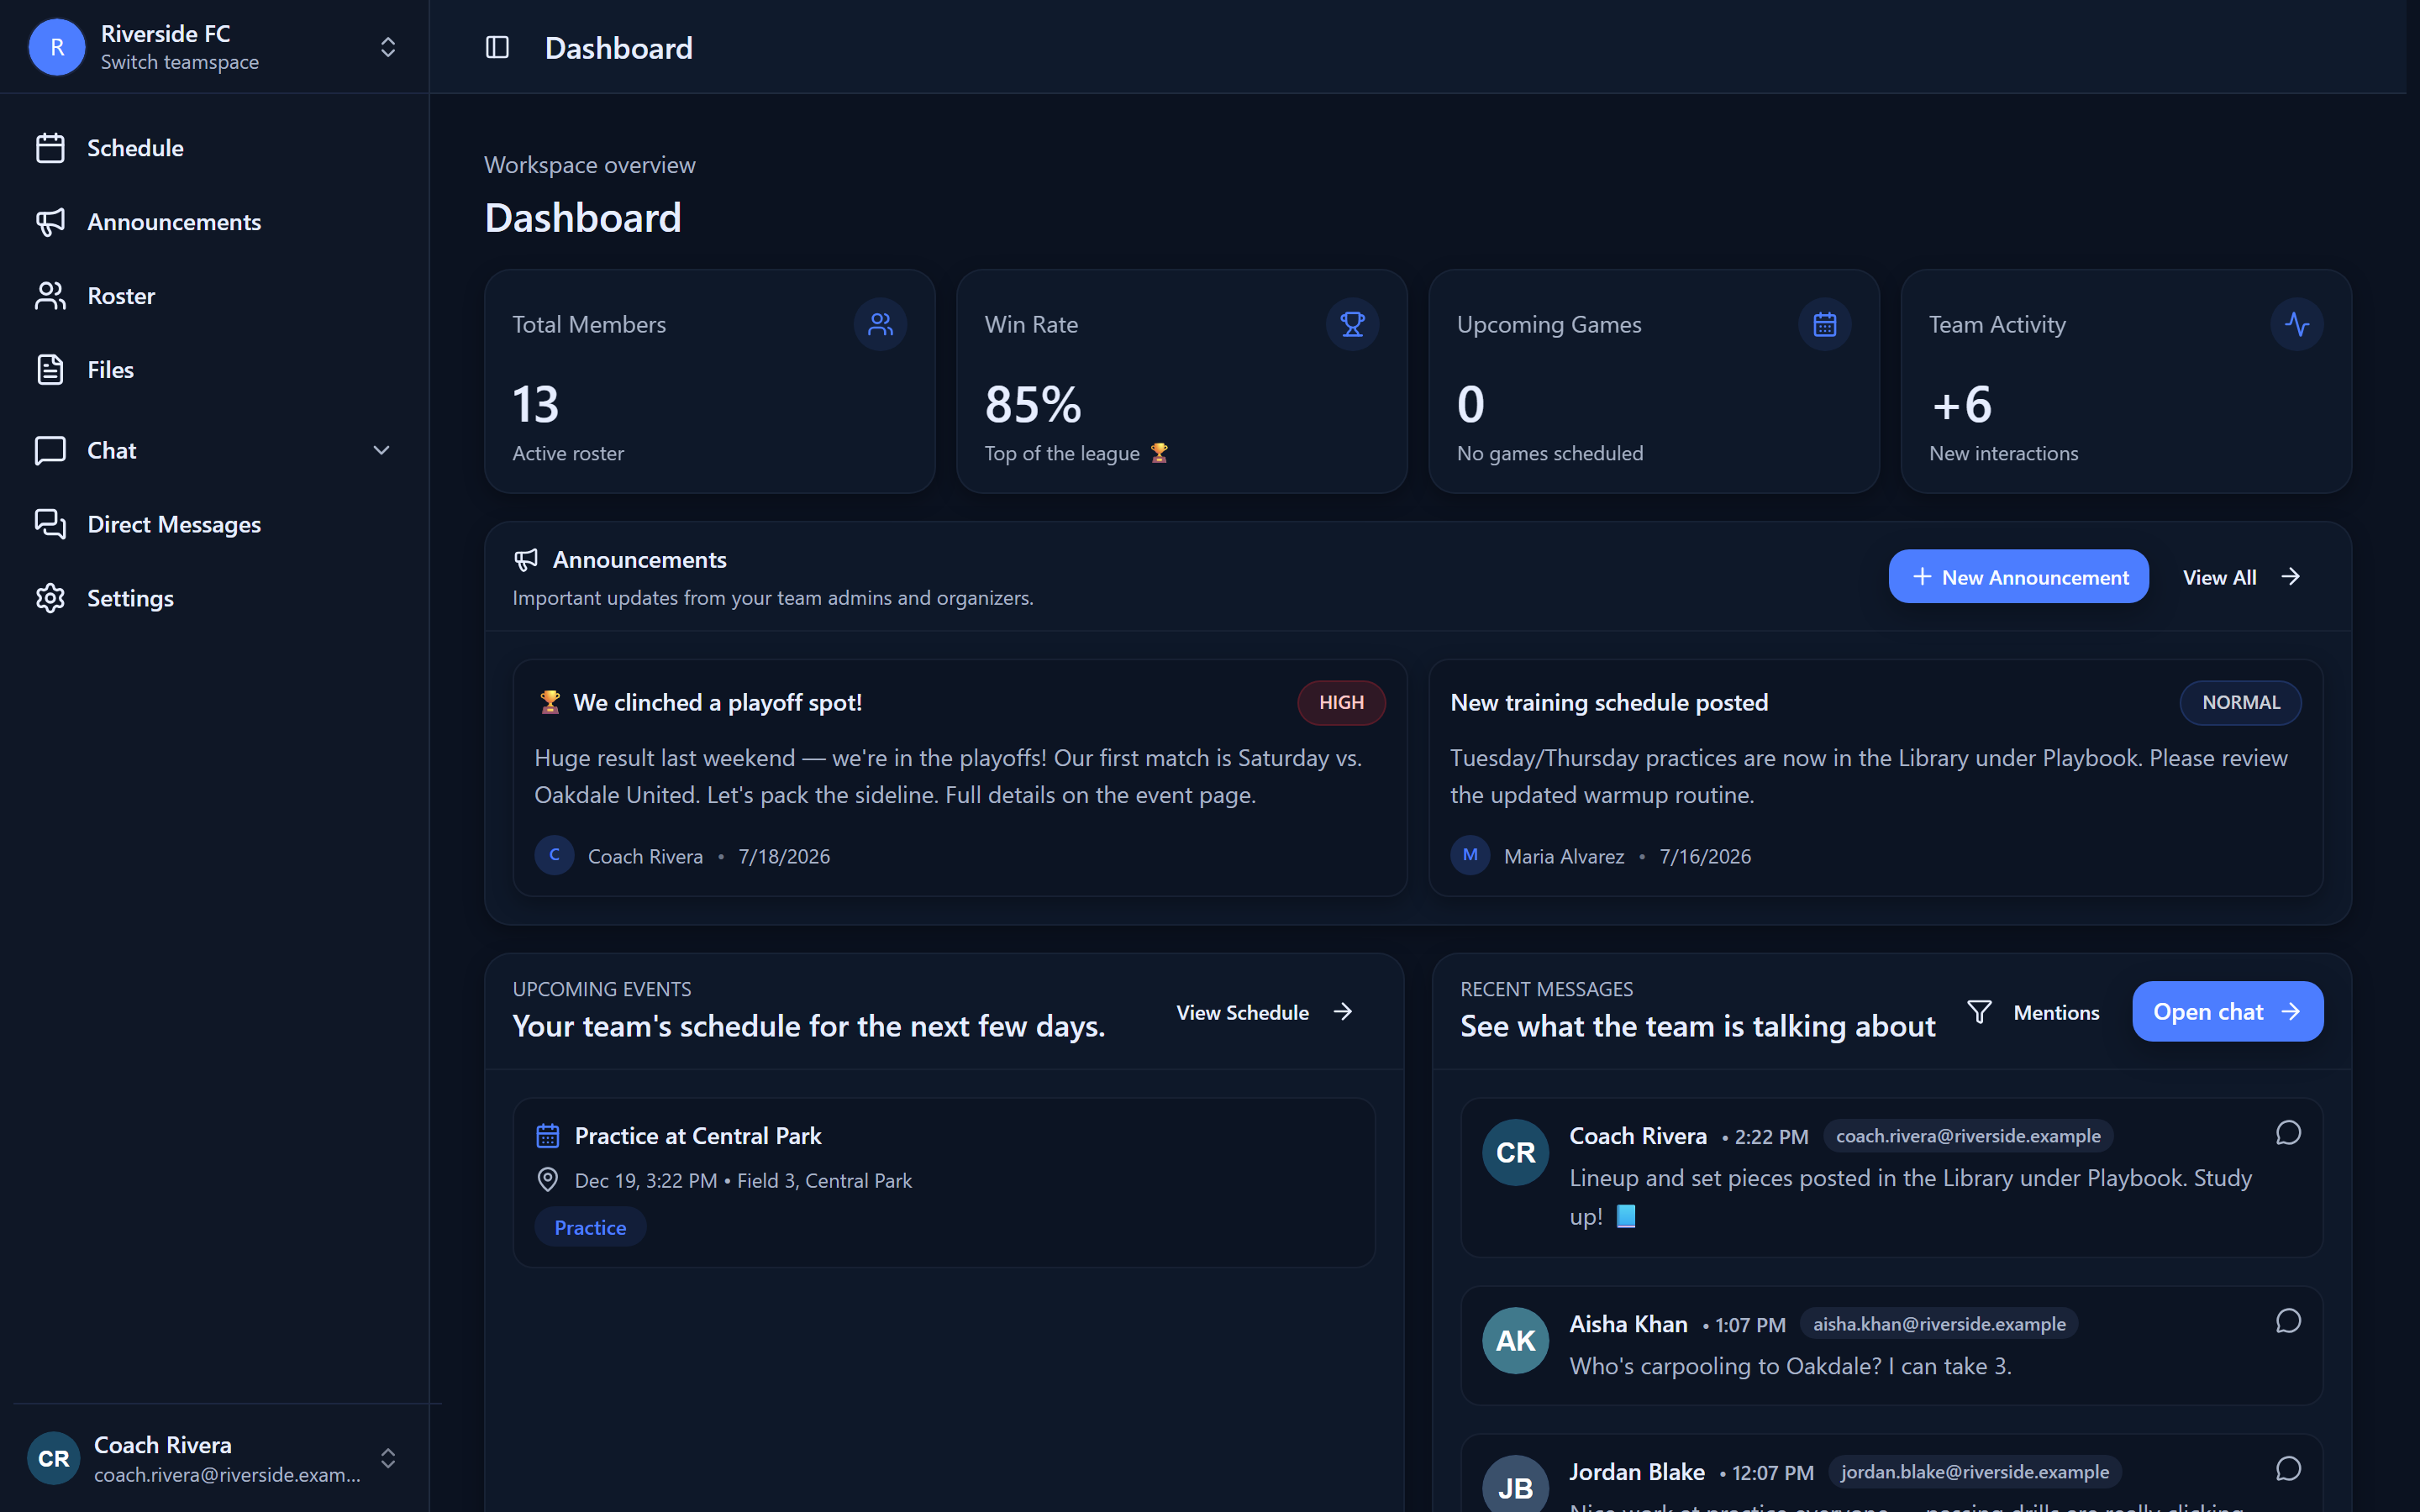Create a New Announcement
Image resolution: width=2420 pixels, height=1512 pixels.
[x=2018, y=577]
